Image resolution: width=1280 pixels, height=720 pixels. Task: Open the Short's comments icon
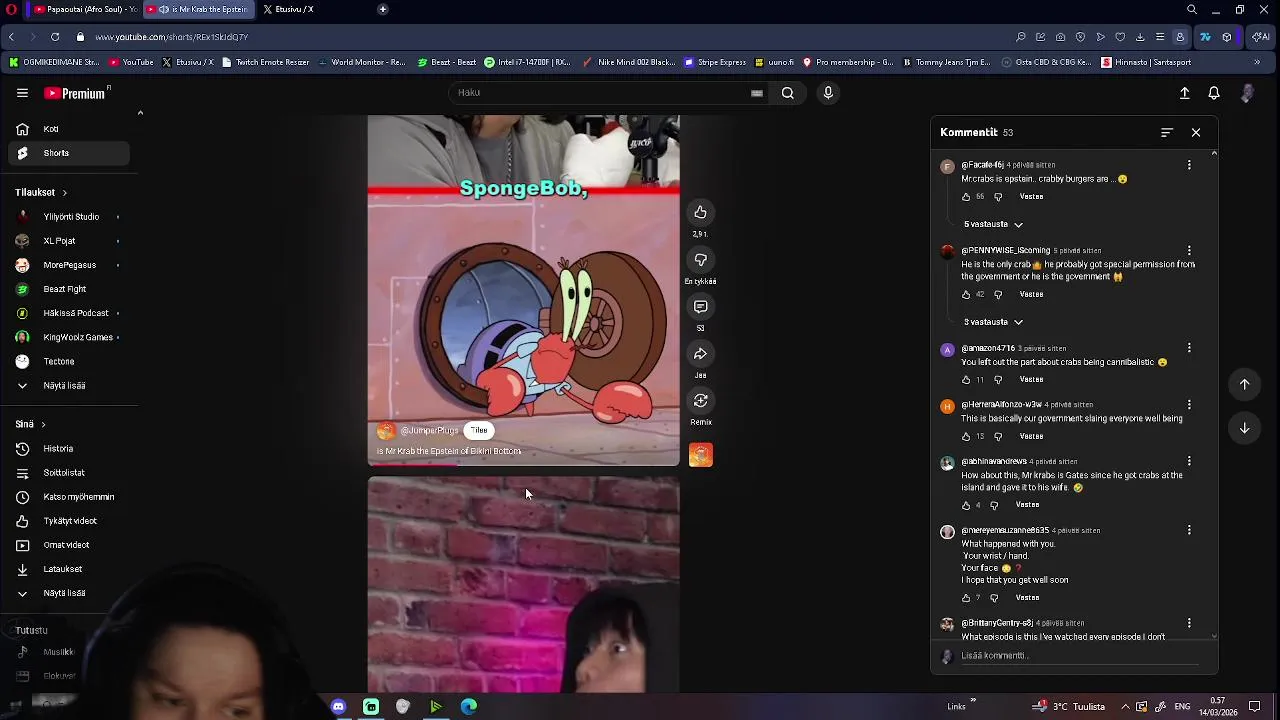[x=700, y=307]
